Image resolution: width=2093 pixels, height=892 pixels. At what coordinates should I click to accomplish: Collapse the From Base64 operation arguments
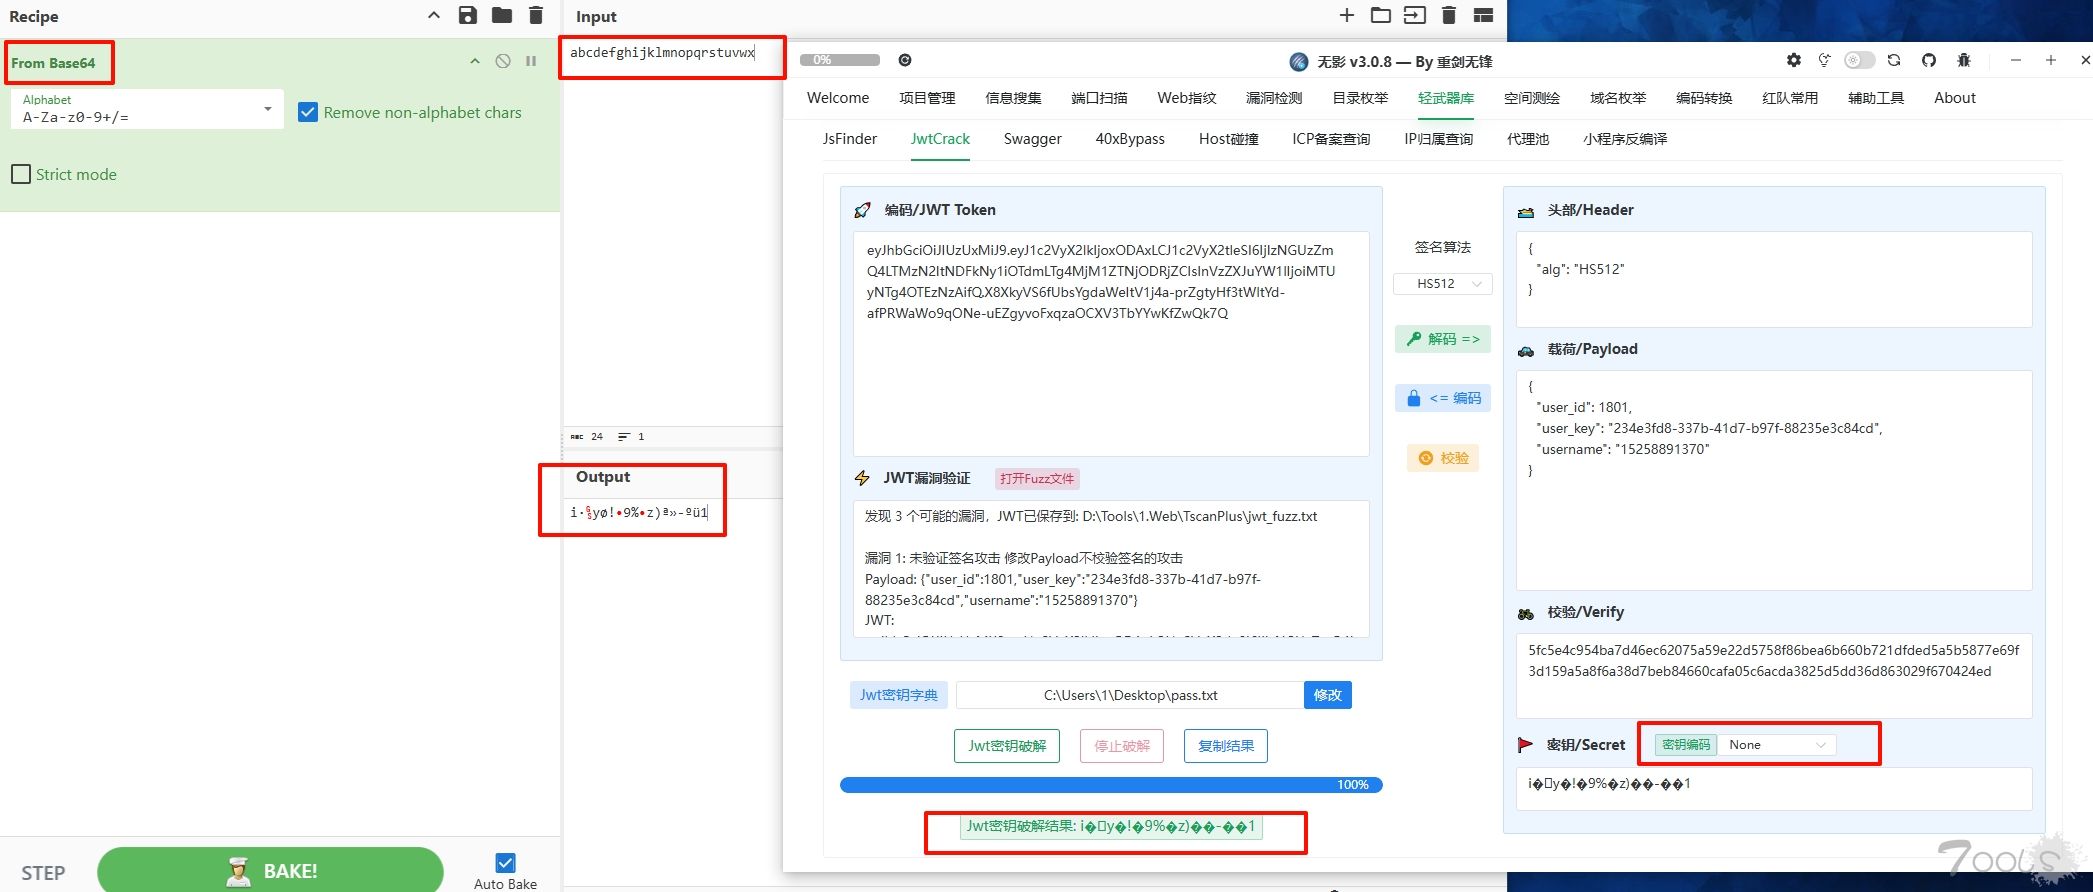[475, 61]
